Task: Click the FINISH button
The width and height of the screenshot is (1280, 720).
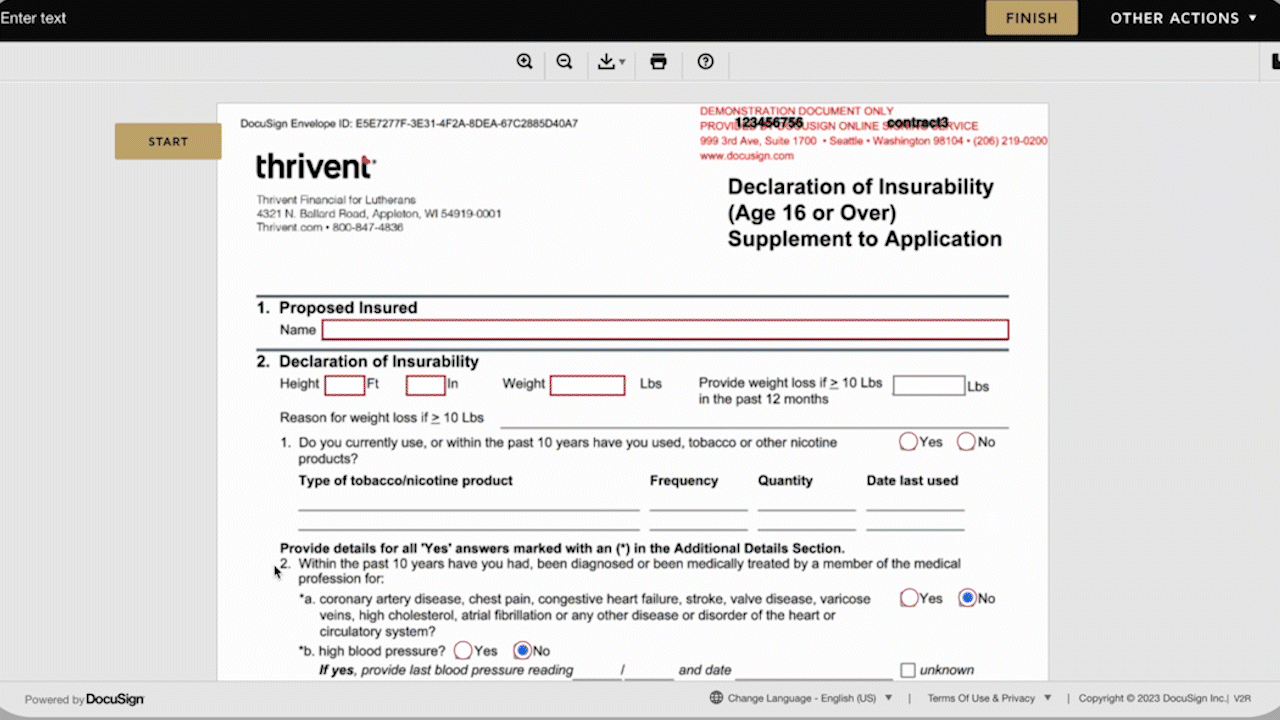Action: (1031, 17)
